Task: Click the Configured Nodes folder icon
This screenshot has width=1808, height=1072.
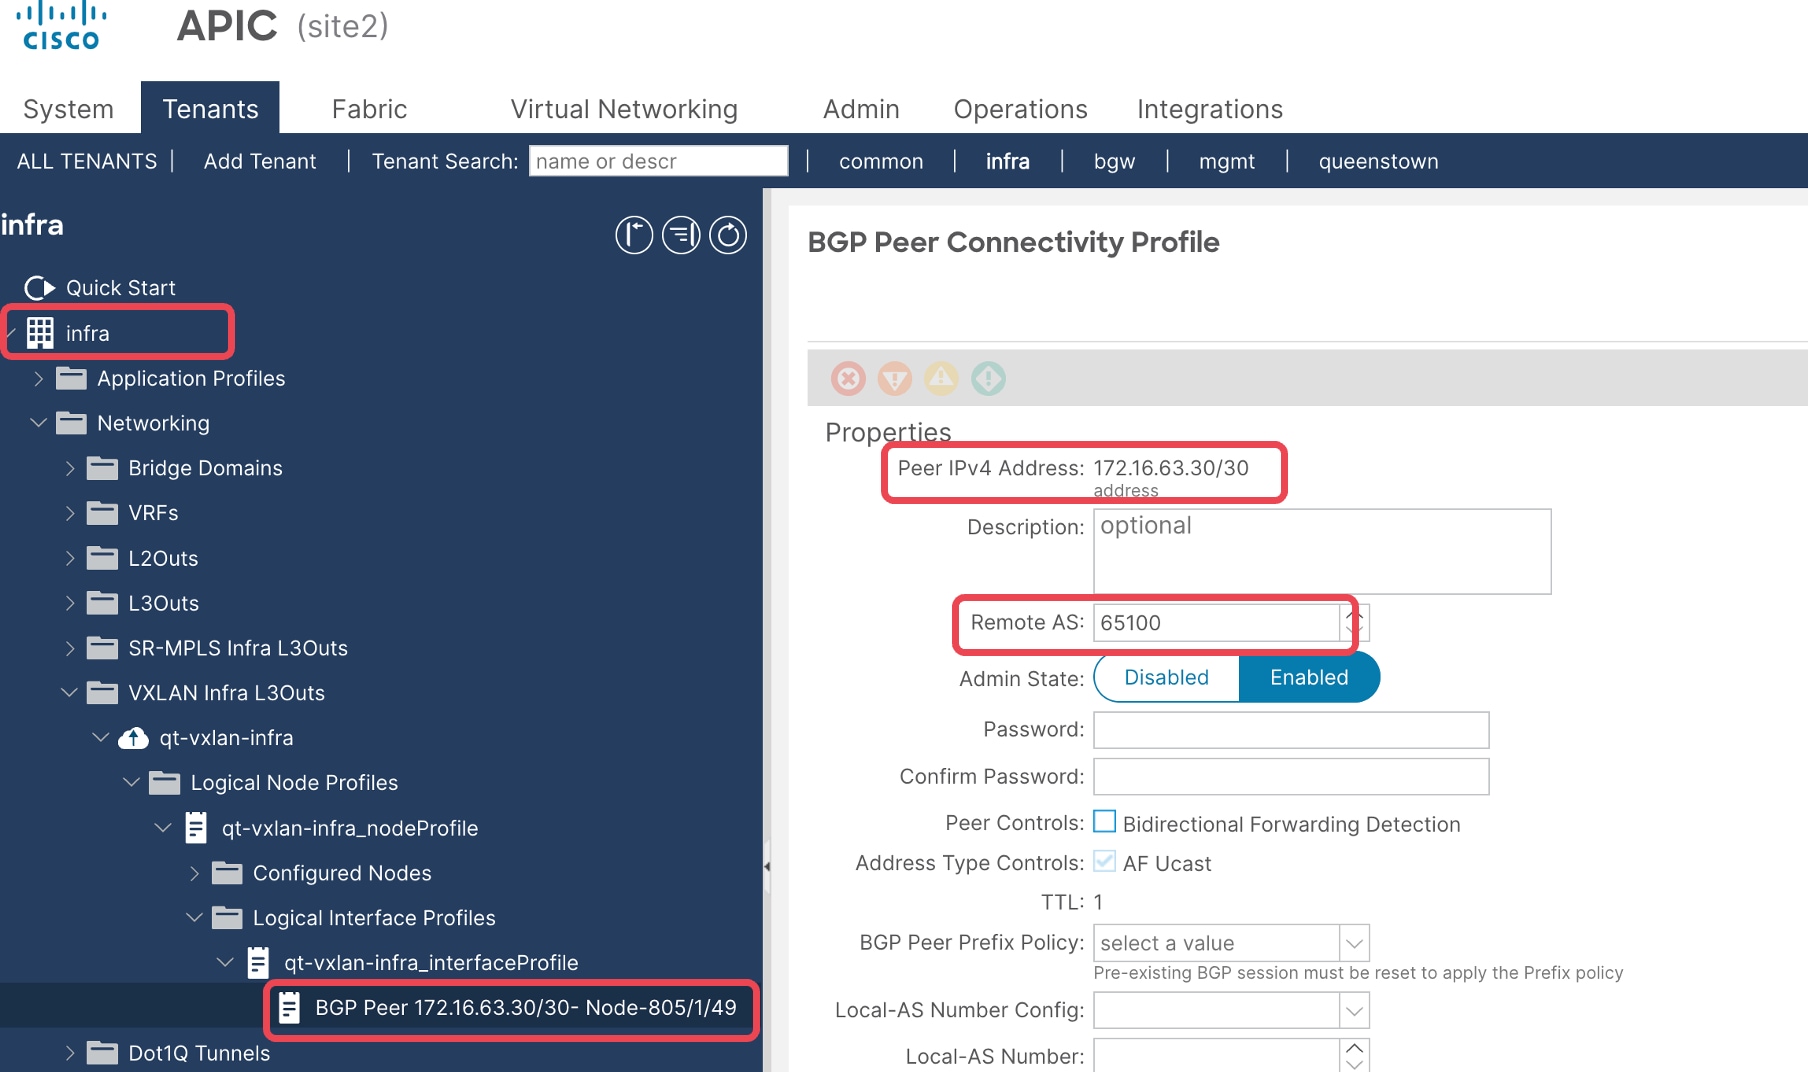Action: point(227,873)
